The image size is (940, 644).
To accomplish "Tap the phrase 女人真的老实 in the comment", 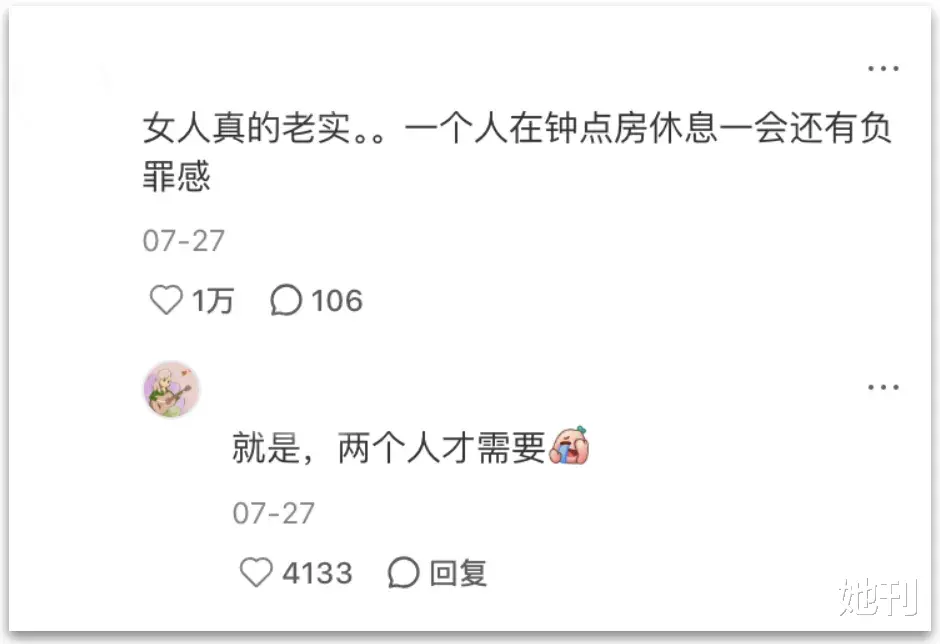I will (246, 128).
